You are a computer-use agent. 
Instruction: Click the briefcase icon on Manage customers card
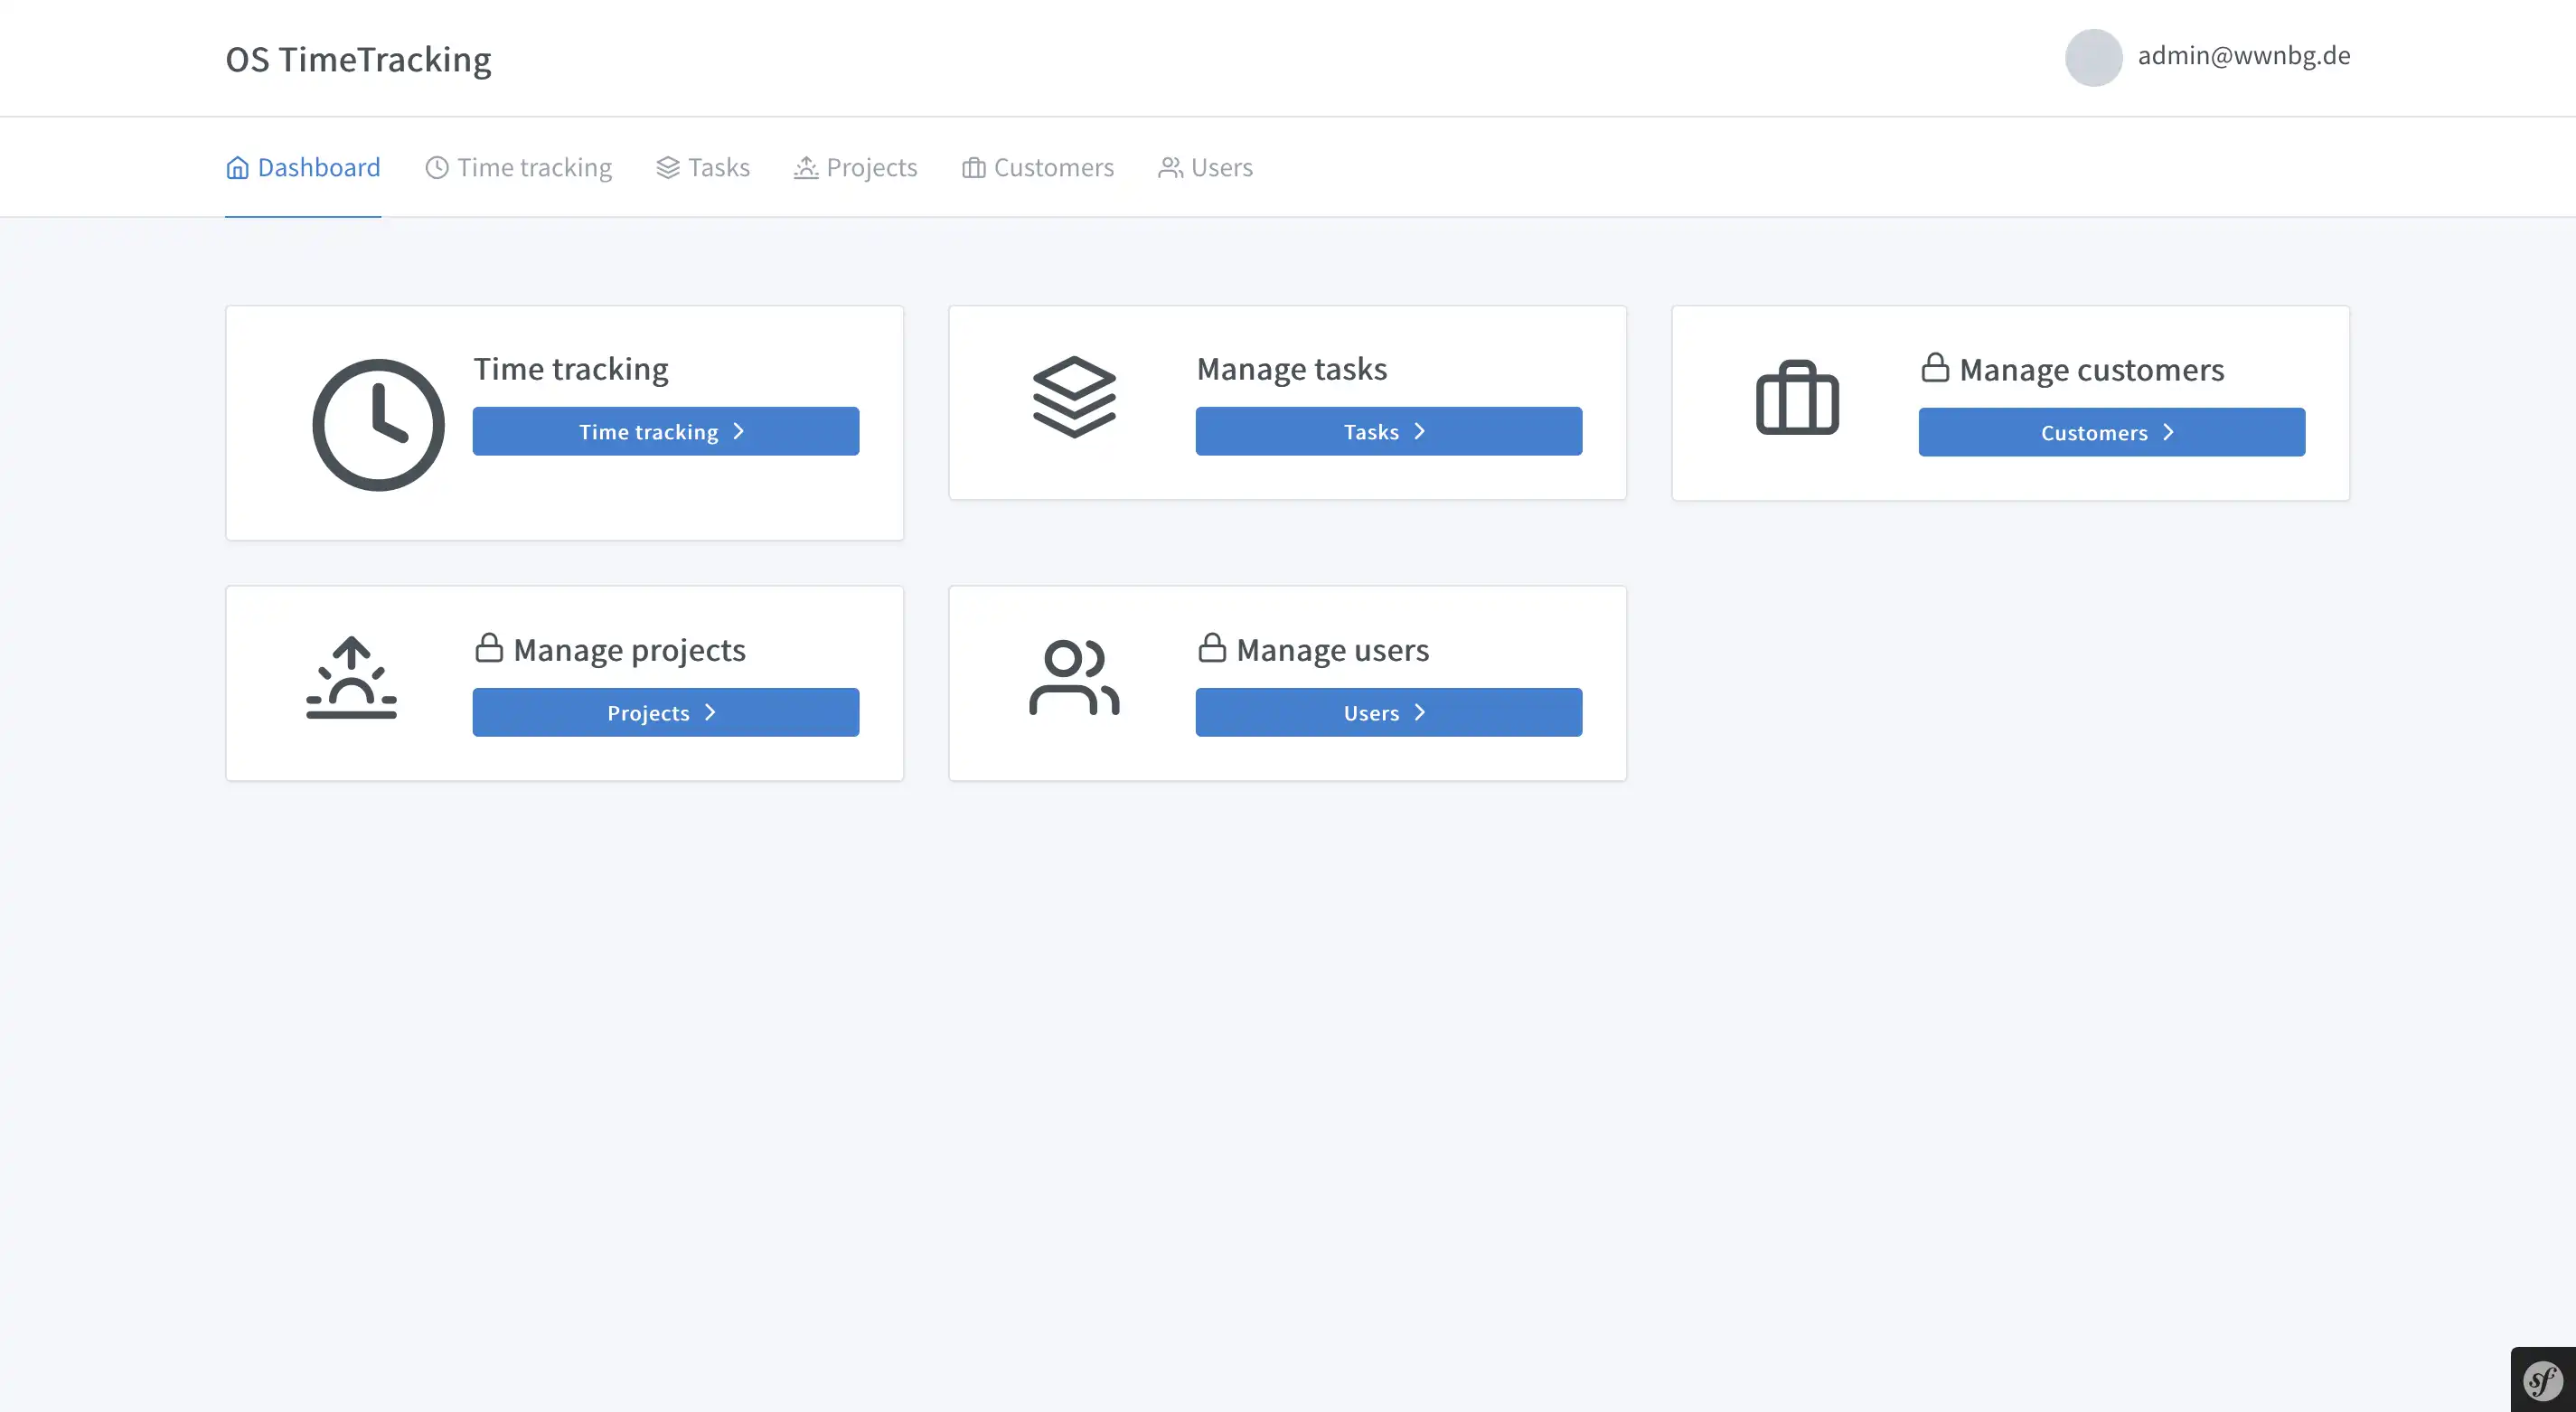(x=1797, y=398)
